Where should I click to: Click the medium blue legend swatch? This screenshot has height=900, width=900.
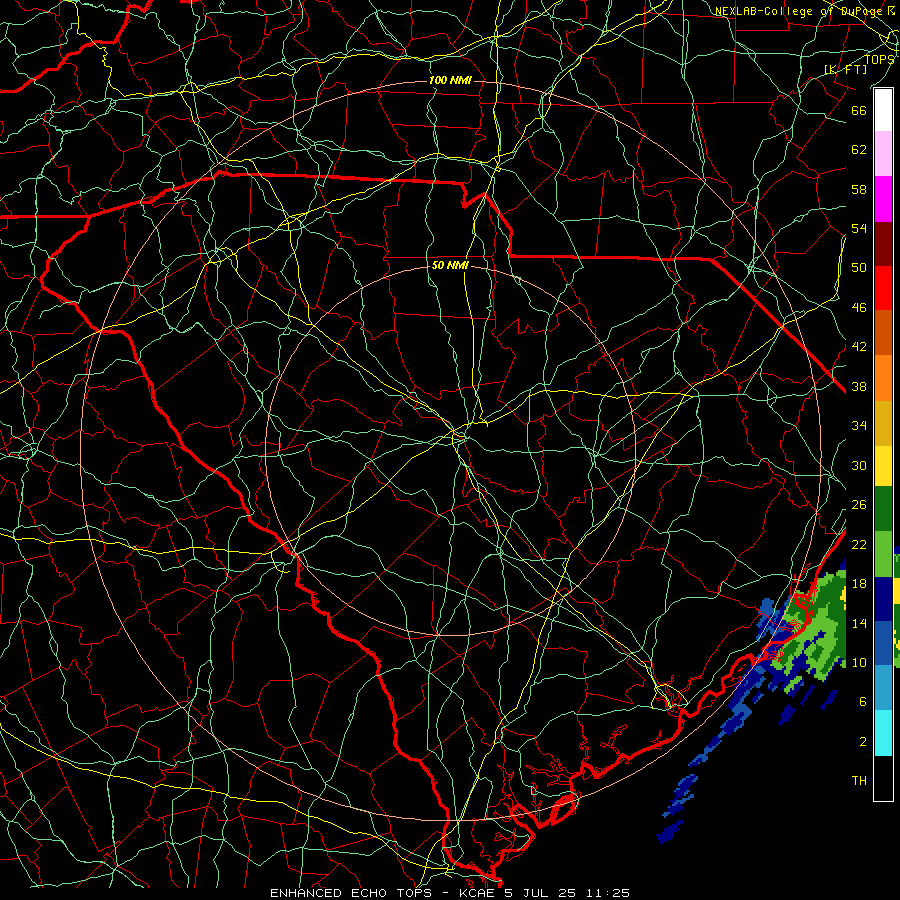(x=883, y=643)
